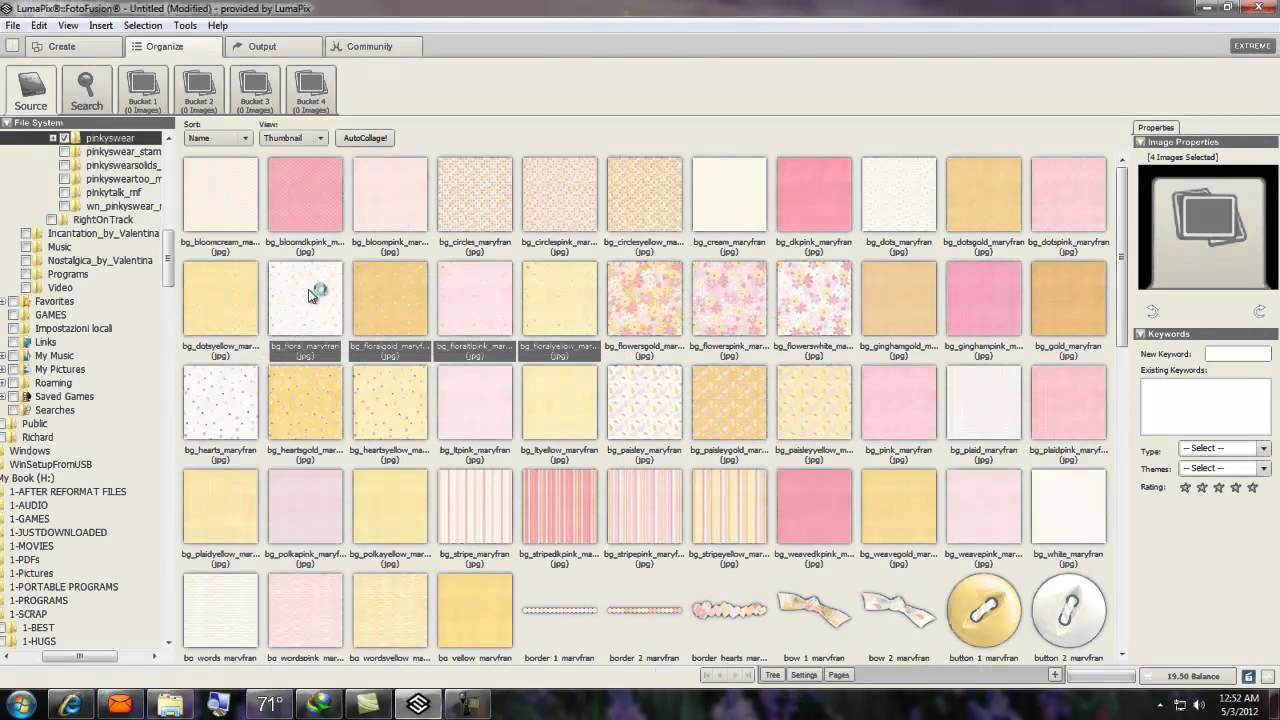
Task: Open the 71° weather taskbar item
Action: (x=270, y=704)
